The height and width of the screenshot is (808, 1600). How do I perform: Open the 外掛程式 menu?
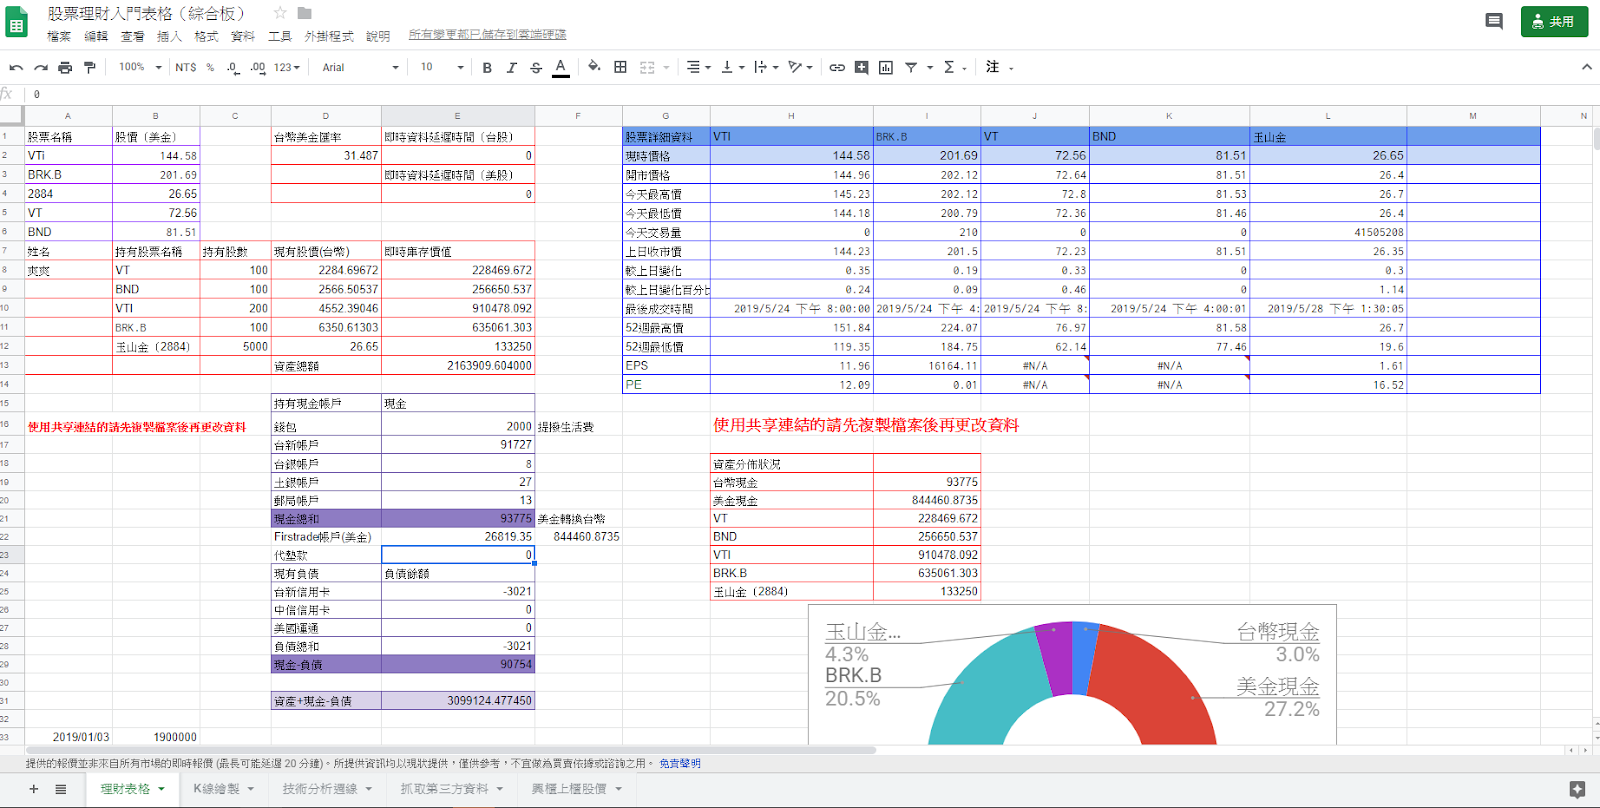pos(329,36)
